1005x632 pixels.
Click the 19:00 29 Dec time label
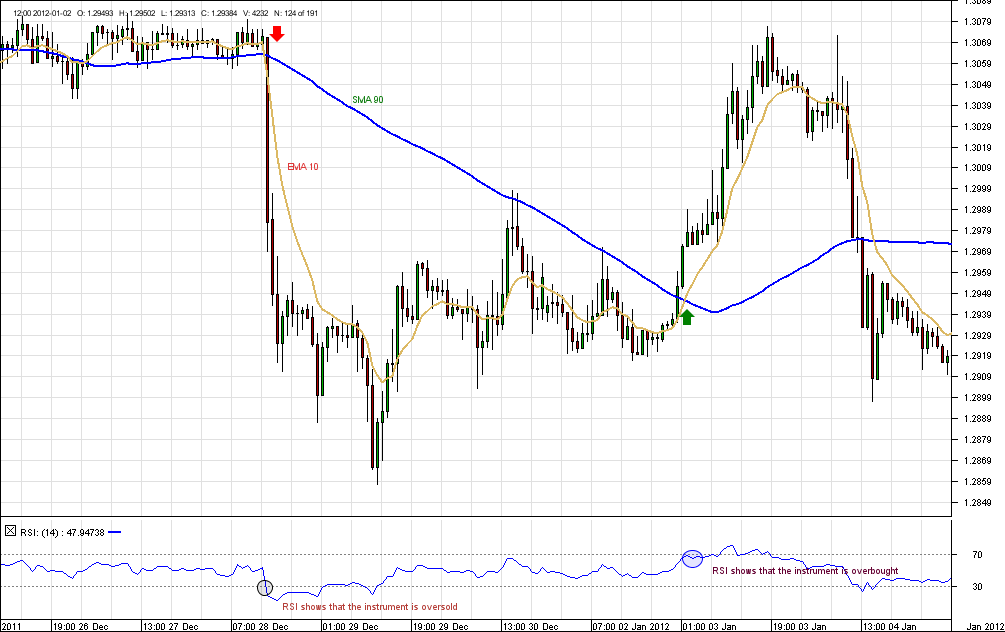pos(440,626)
